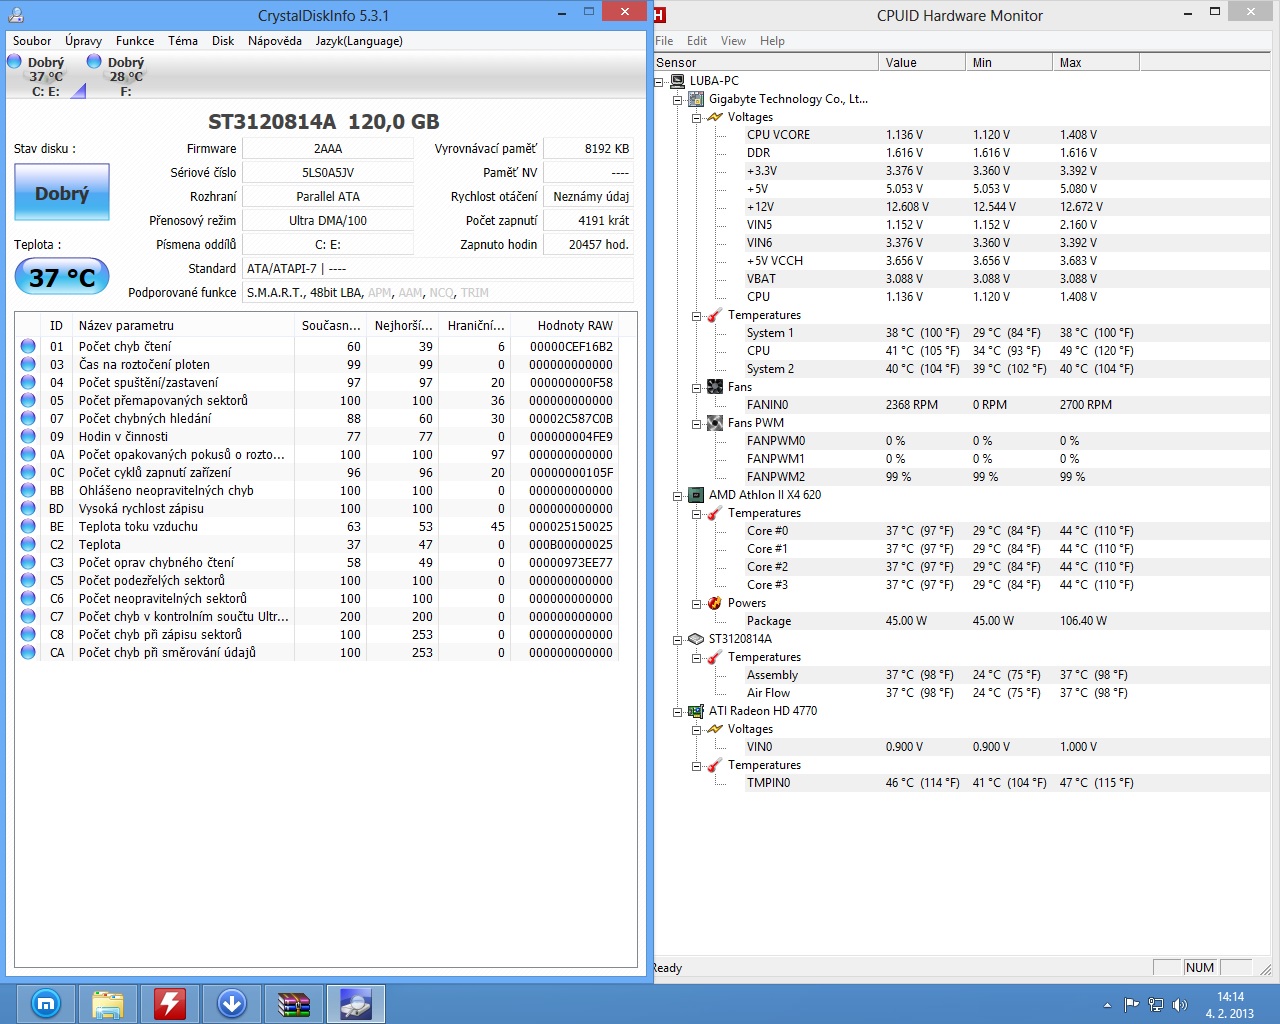The image size is (1280, 1024).
Task: Click Value column header in HWMonitor
Action: point(923,62)
